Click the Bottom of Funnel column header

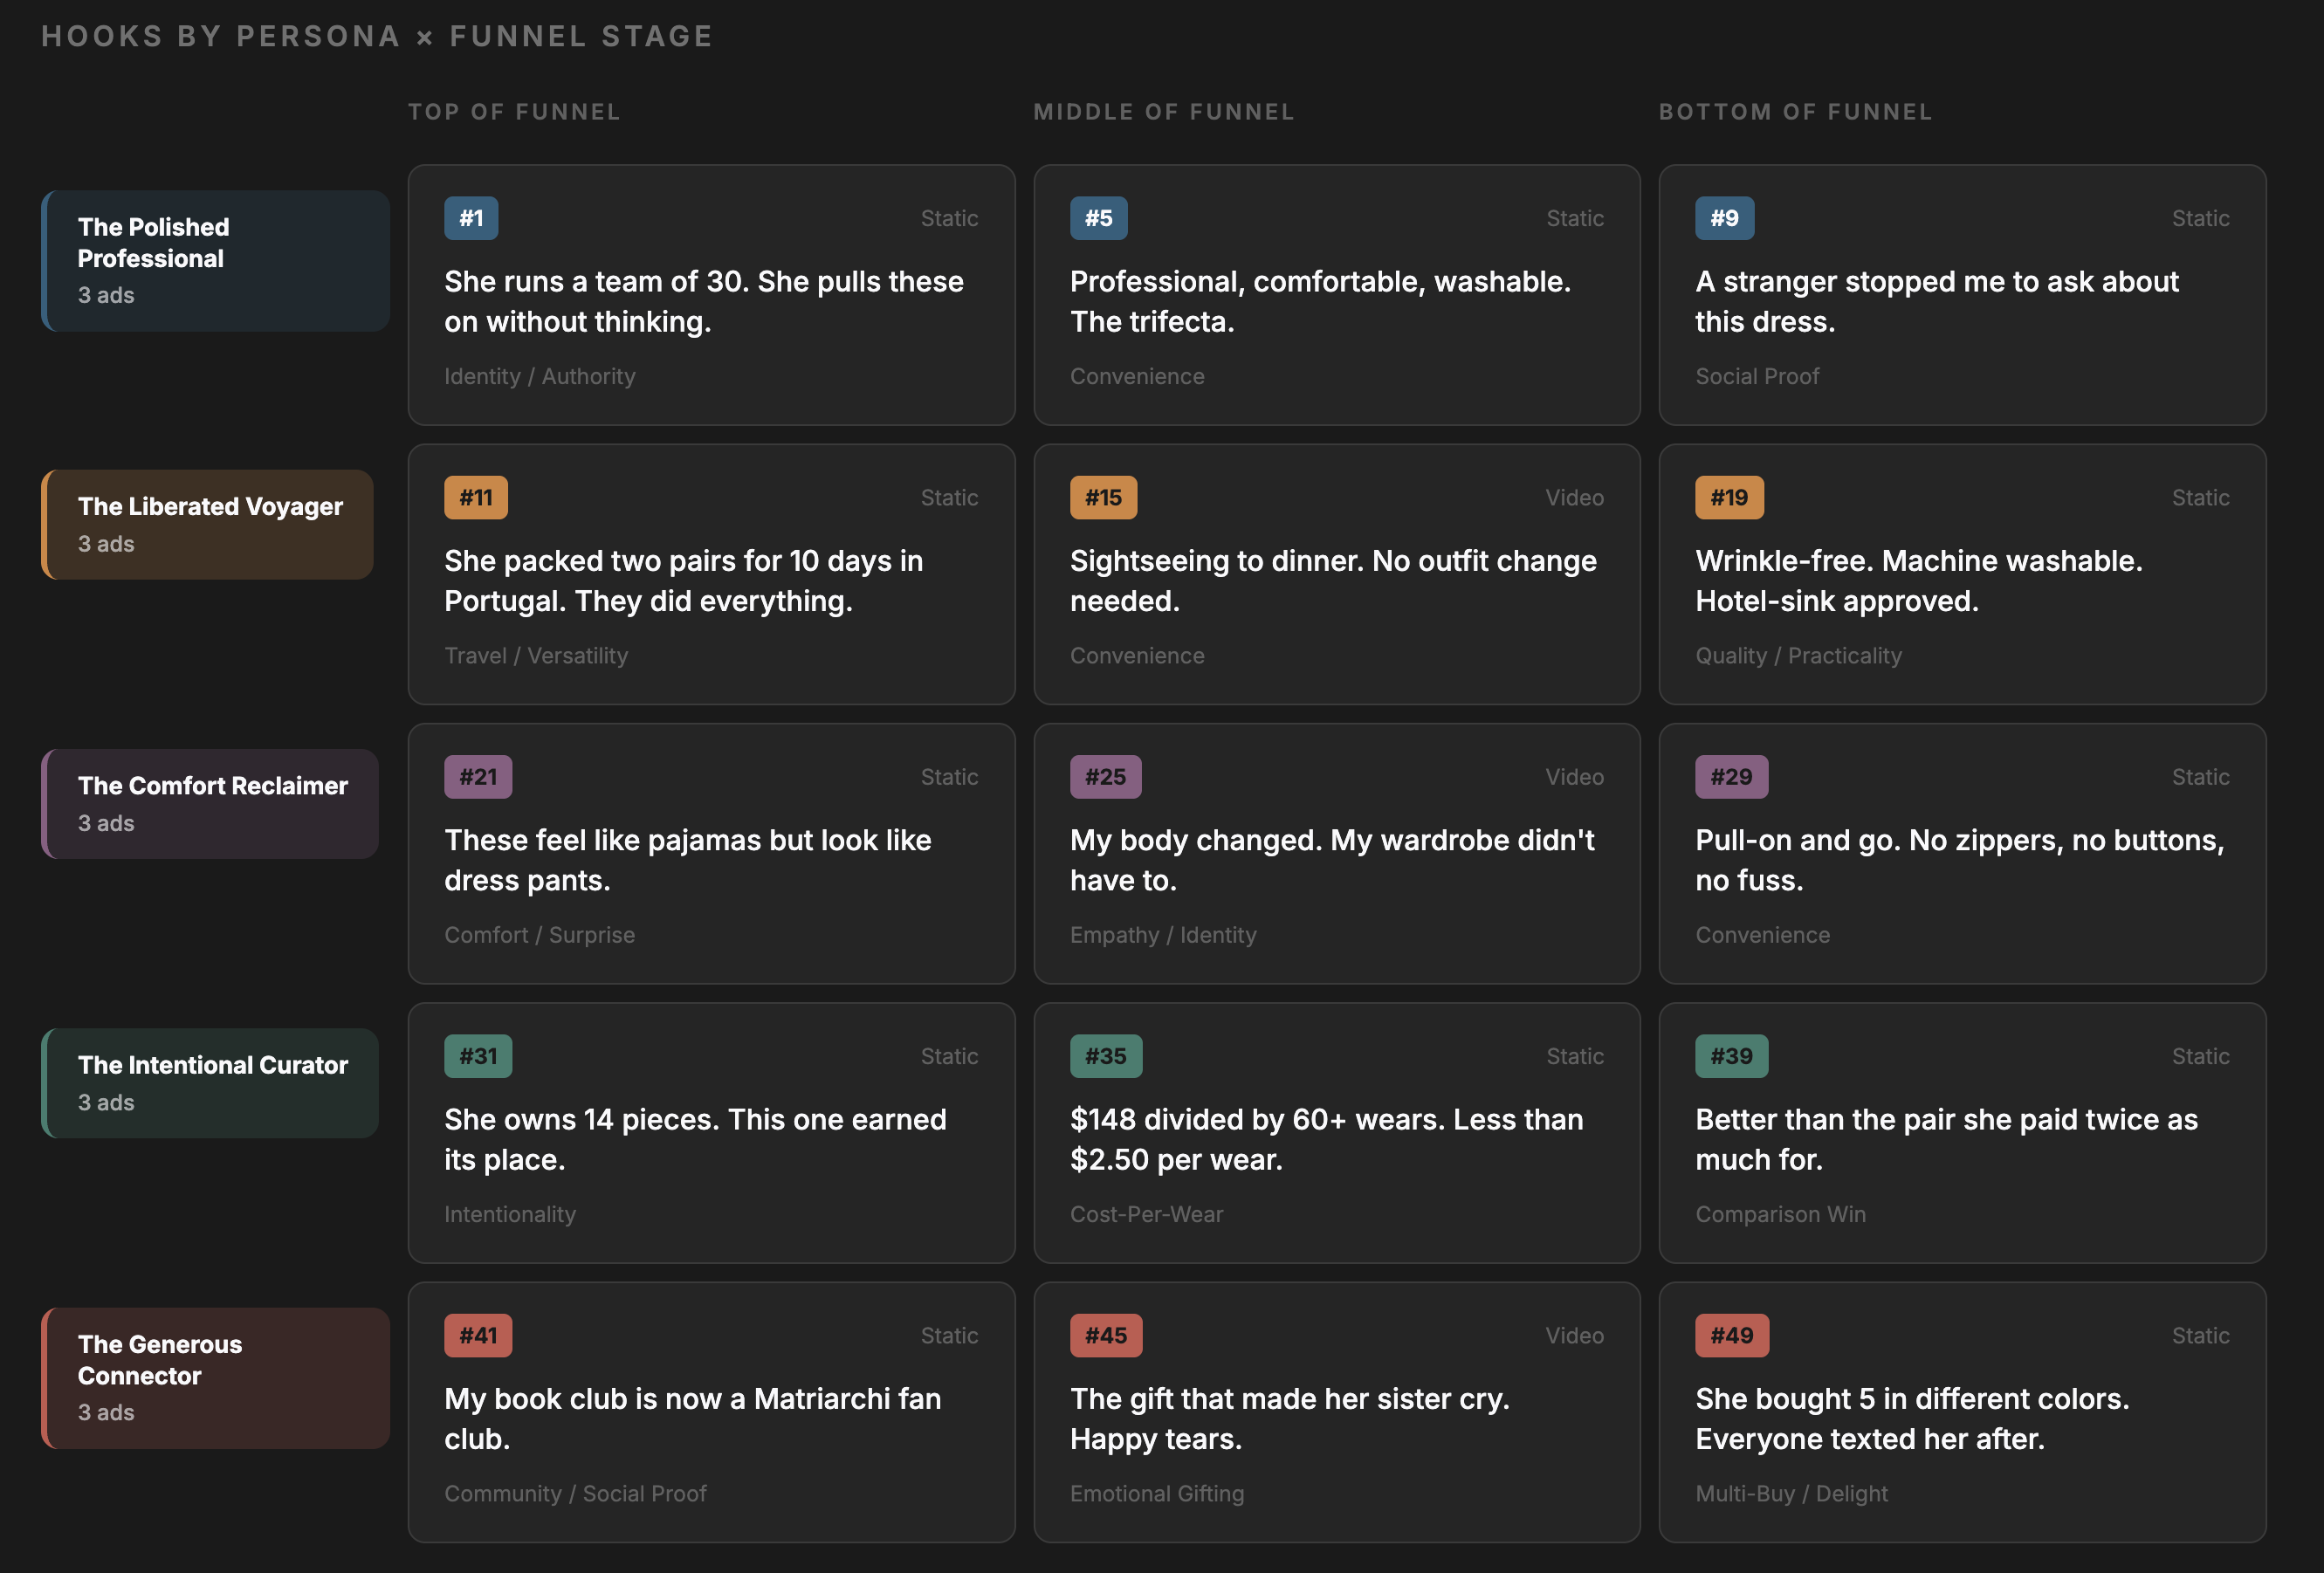(1795, 112)
